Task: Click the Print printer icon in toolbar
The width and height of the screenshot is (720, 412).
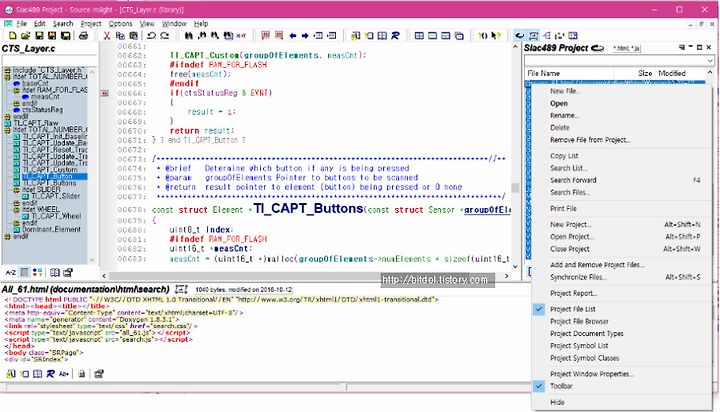Action: [x=84, y=35]
